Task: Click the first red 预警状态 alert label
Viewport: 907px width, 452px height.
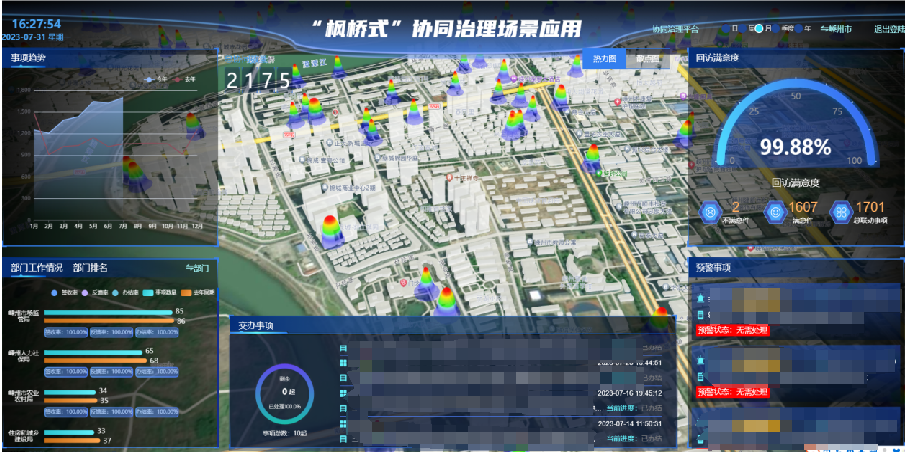Action: 731,331
